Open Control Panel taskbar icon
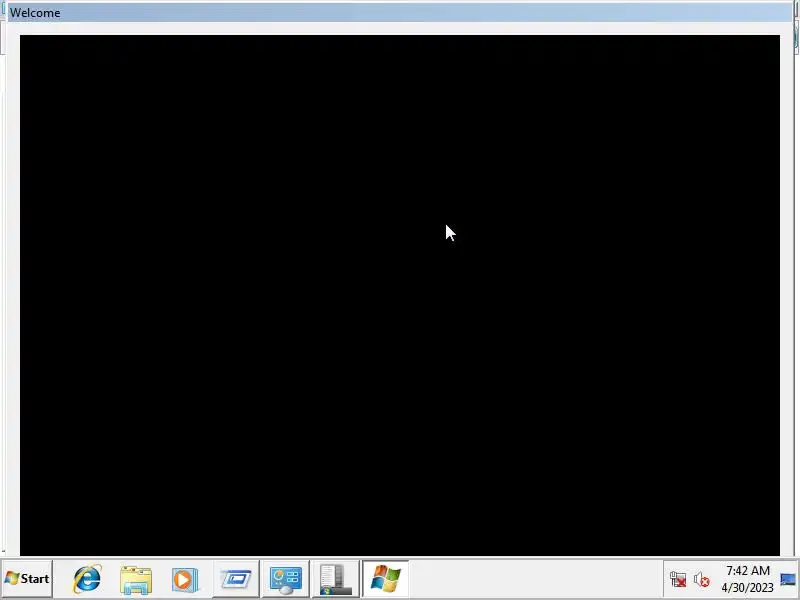The image size is (800, 600). [285, 579]
